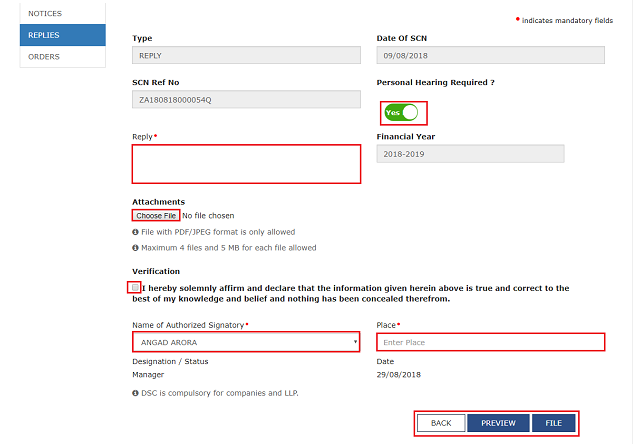Click the PREVIEW button
Viewport: 633px width, 444px height.
[x=498, y=423]
